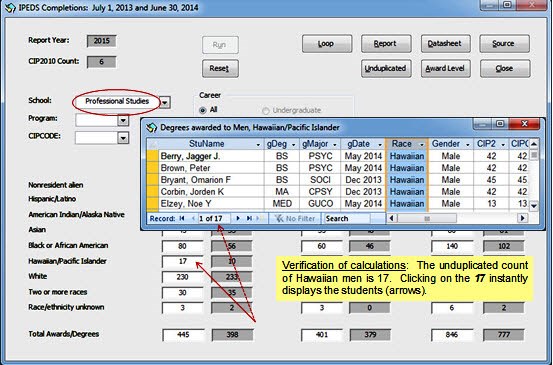This screenshot has height=365, width=553.
Task: Click the No Filter indicator
Action: coord(295,218)
